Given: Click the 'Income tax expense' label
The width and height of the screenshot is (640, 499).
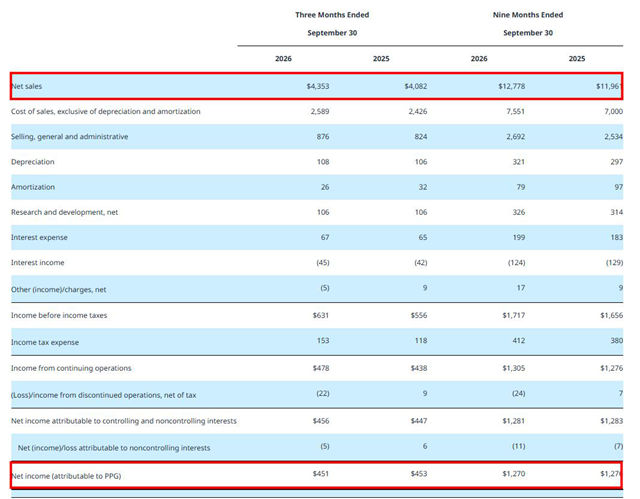Looking at the screenshot, I should pyautogui.click(x=45, y=343).
